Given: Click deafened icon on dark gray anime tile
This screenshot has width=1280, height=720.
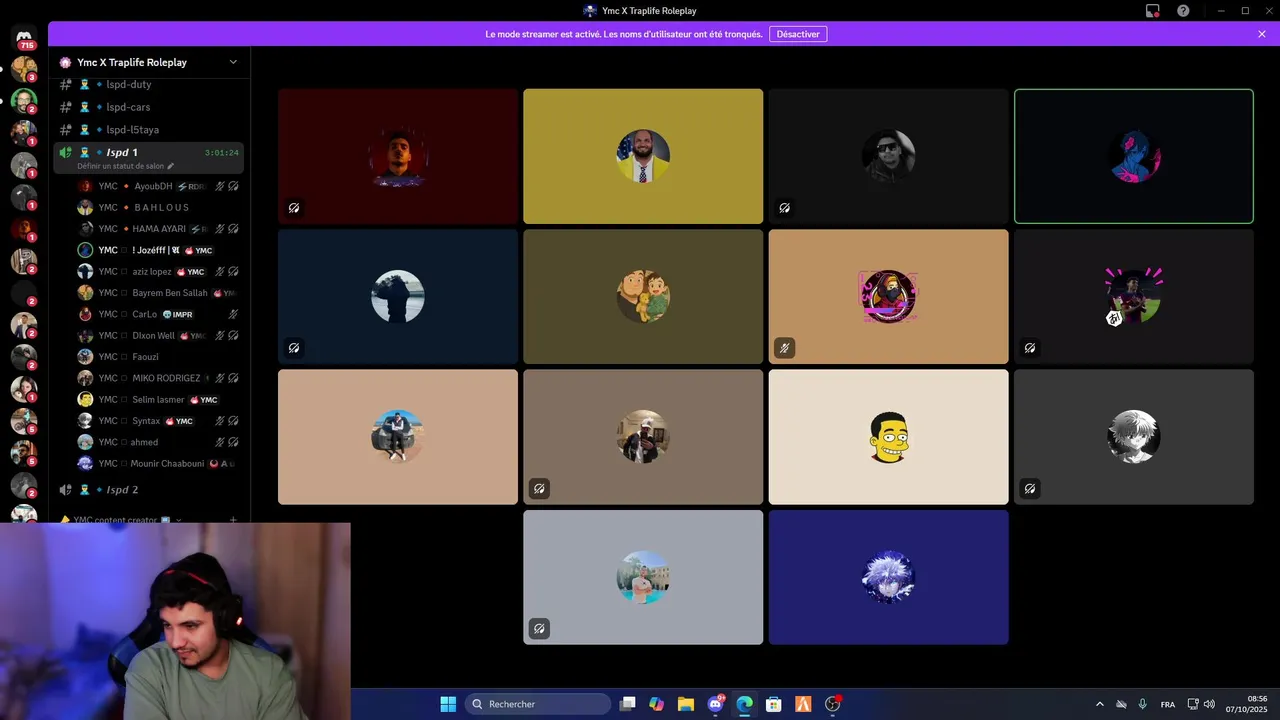Looking at the screenshot, I should point(1030,489).
